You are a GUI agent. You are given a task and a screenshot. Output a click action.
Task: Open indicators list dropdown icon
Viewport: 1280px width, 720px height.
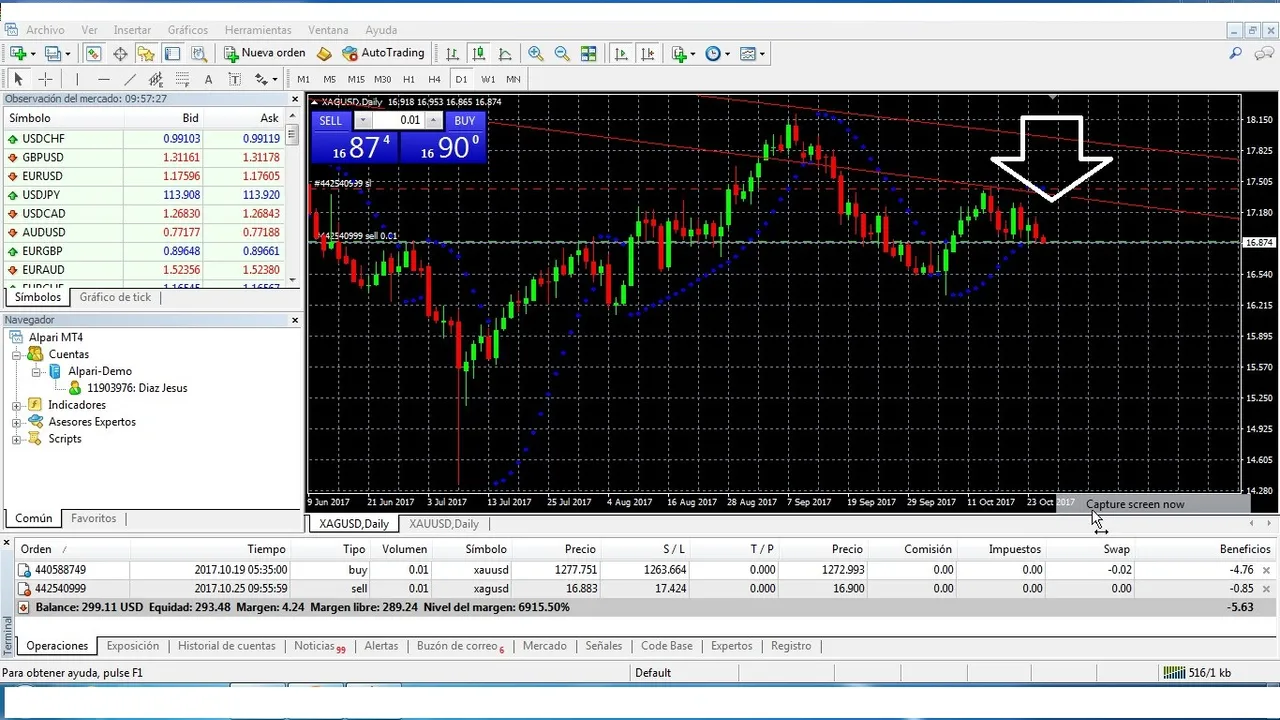pyautogui.click(x=684, y=53)
